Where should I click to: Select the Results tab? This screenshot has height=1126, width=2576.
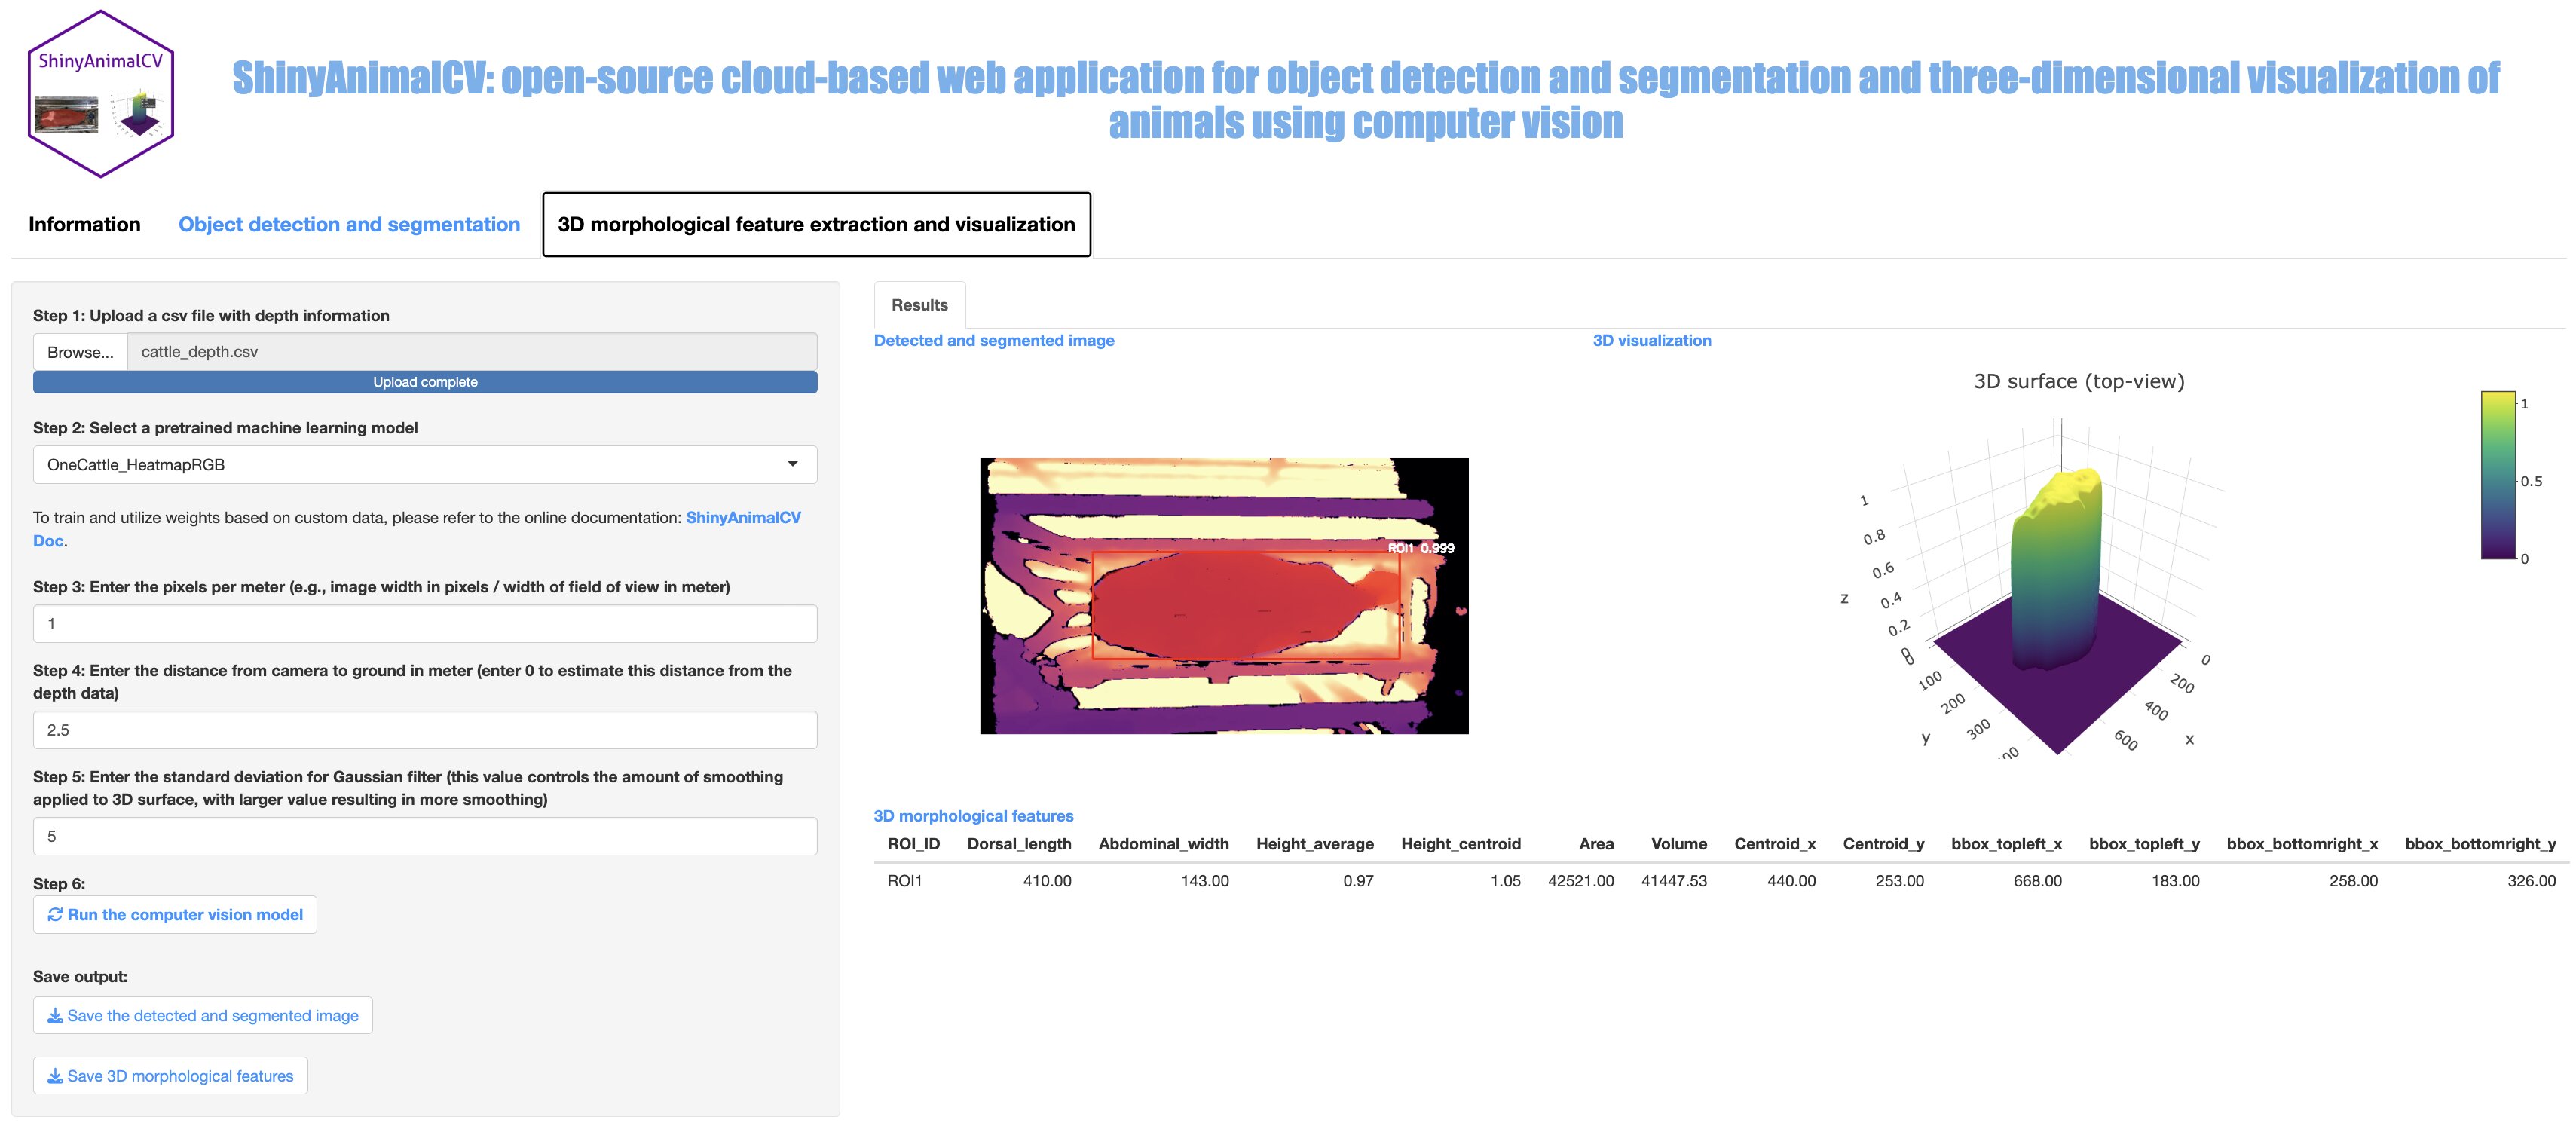click(x=919, y=305)
